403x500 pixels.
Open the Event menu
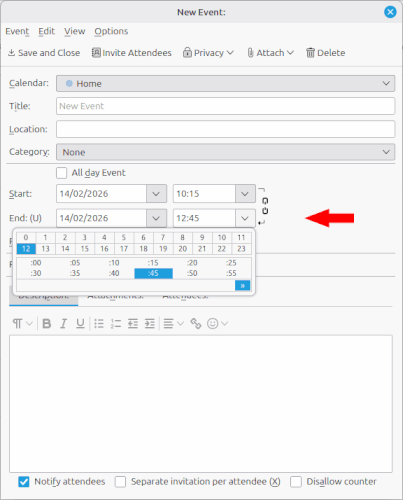click(x=17, y=31)
